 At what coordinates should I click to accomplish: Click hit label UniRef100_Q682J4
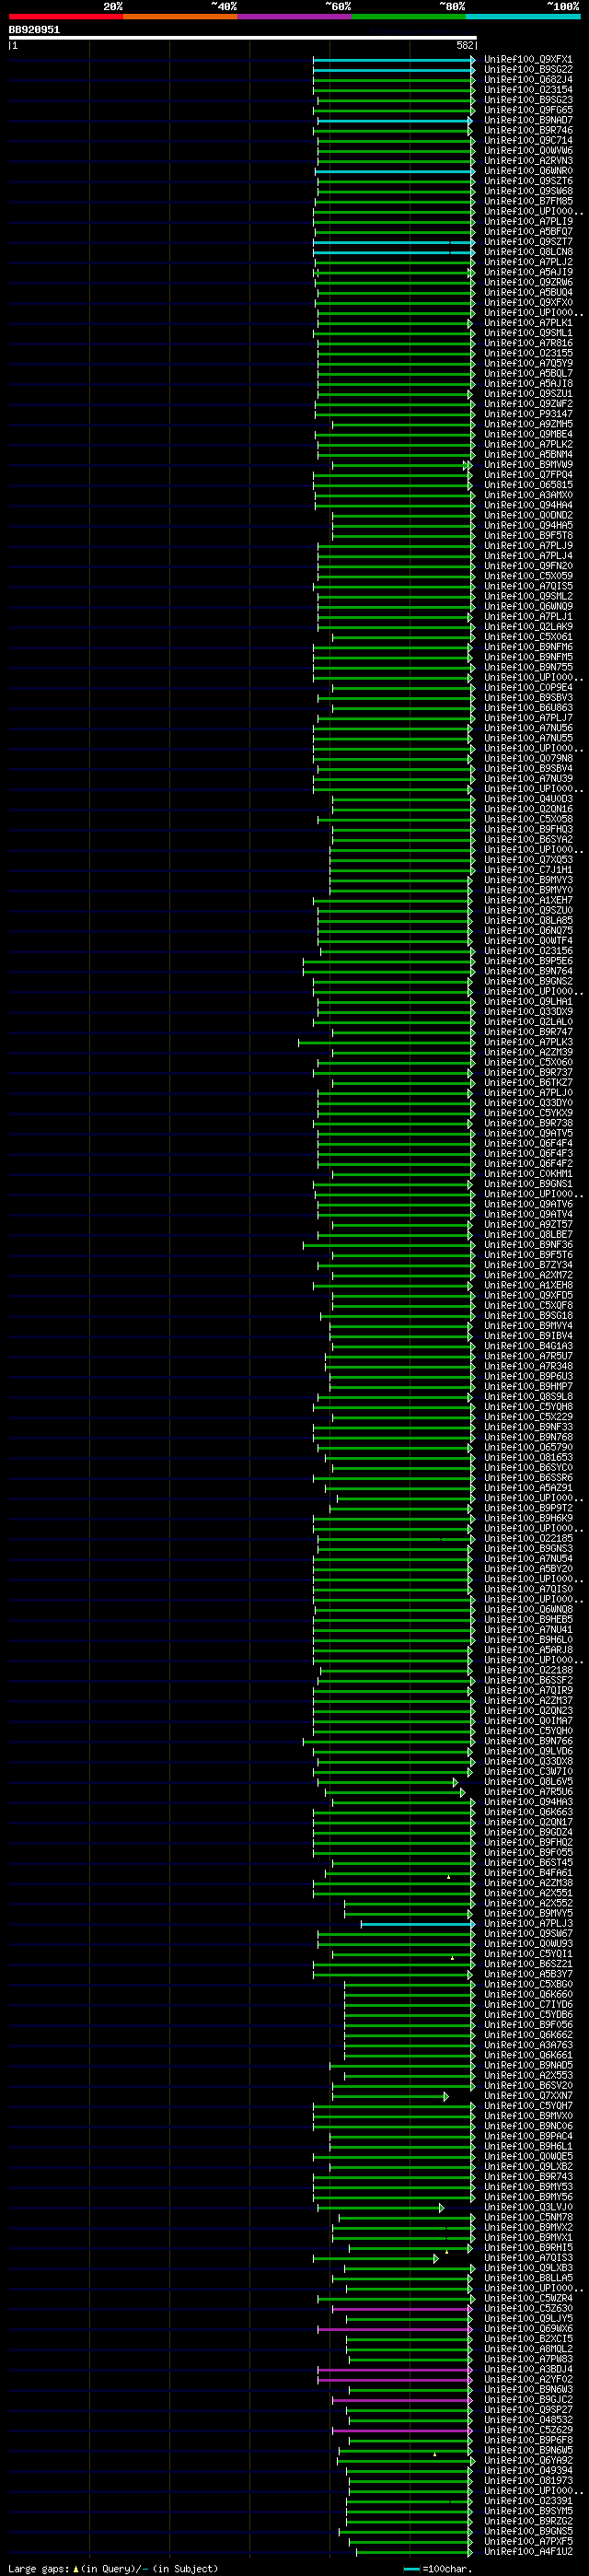528,80
